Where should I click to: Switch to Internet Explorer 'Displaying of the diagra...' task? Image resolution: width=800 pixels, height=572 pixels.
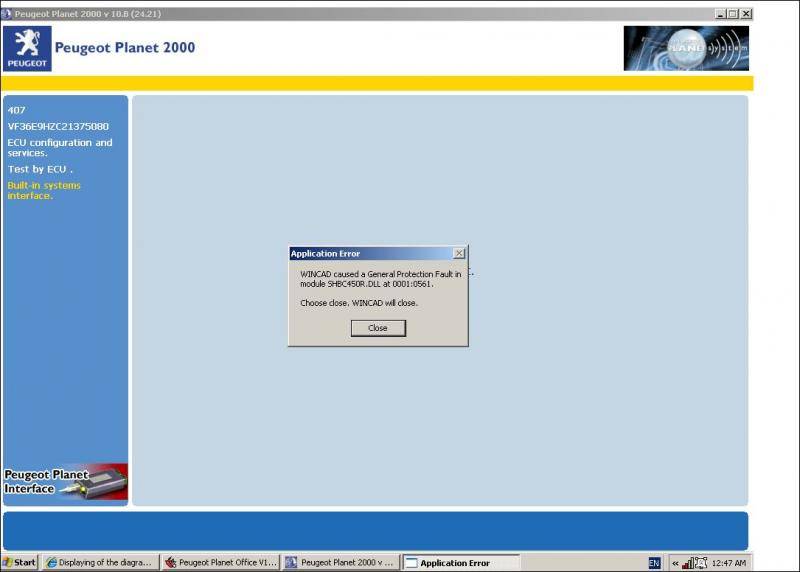point(99,563)
